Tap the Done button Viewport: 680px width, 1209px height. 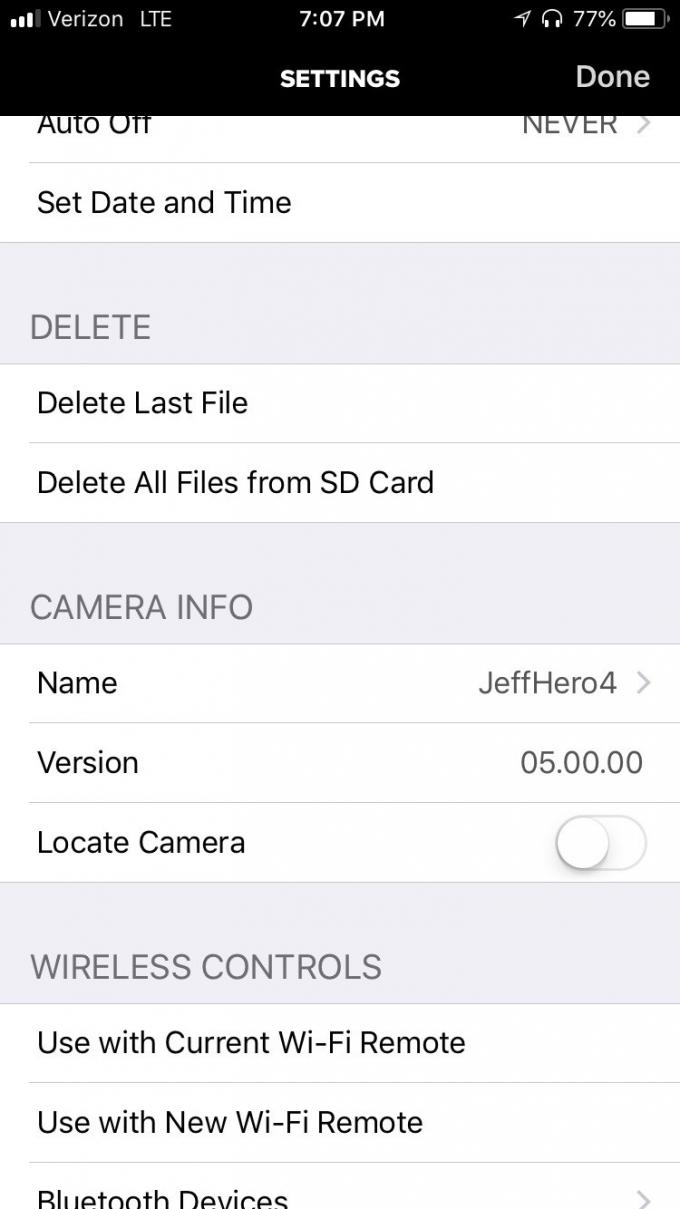(x=612, y=77)
